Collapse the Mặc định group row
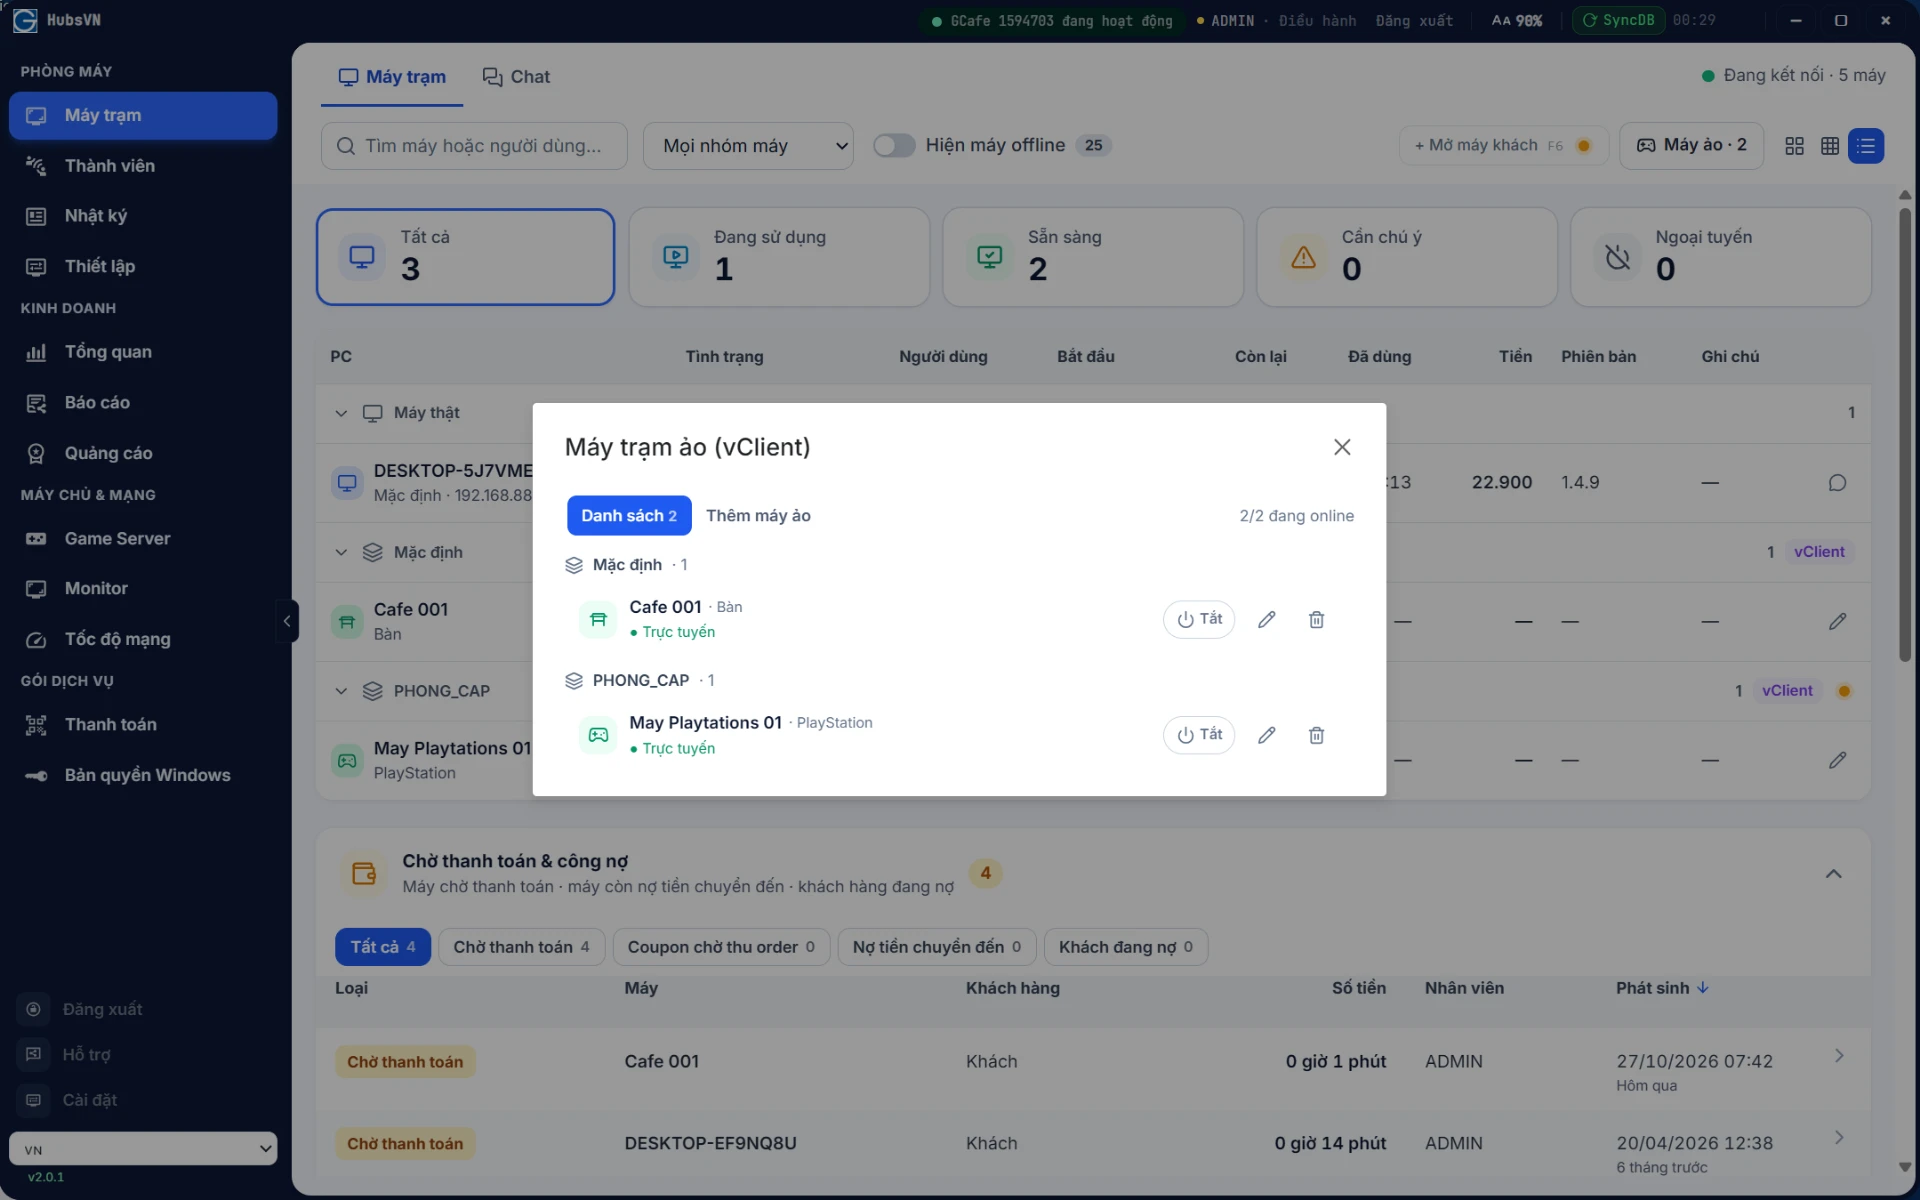This screenshot has height=1200, width=1920. tap(341, 552)
